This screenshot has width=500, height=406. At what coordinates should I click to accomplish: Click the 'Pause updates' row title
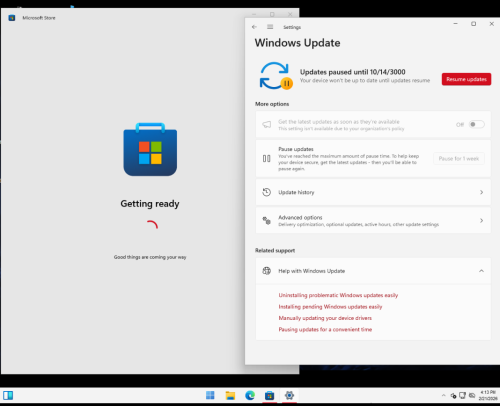(x=296, y=149)
